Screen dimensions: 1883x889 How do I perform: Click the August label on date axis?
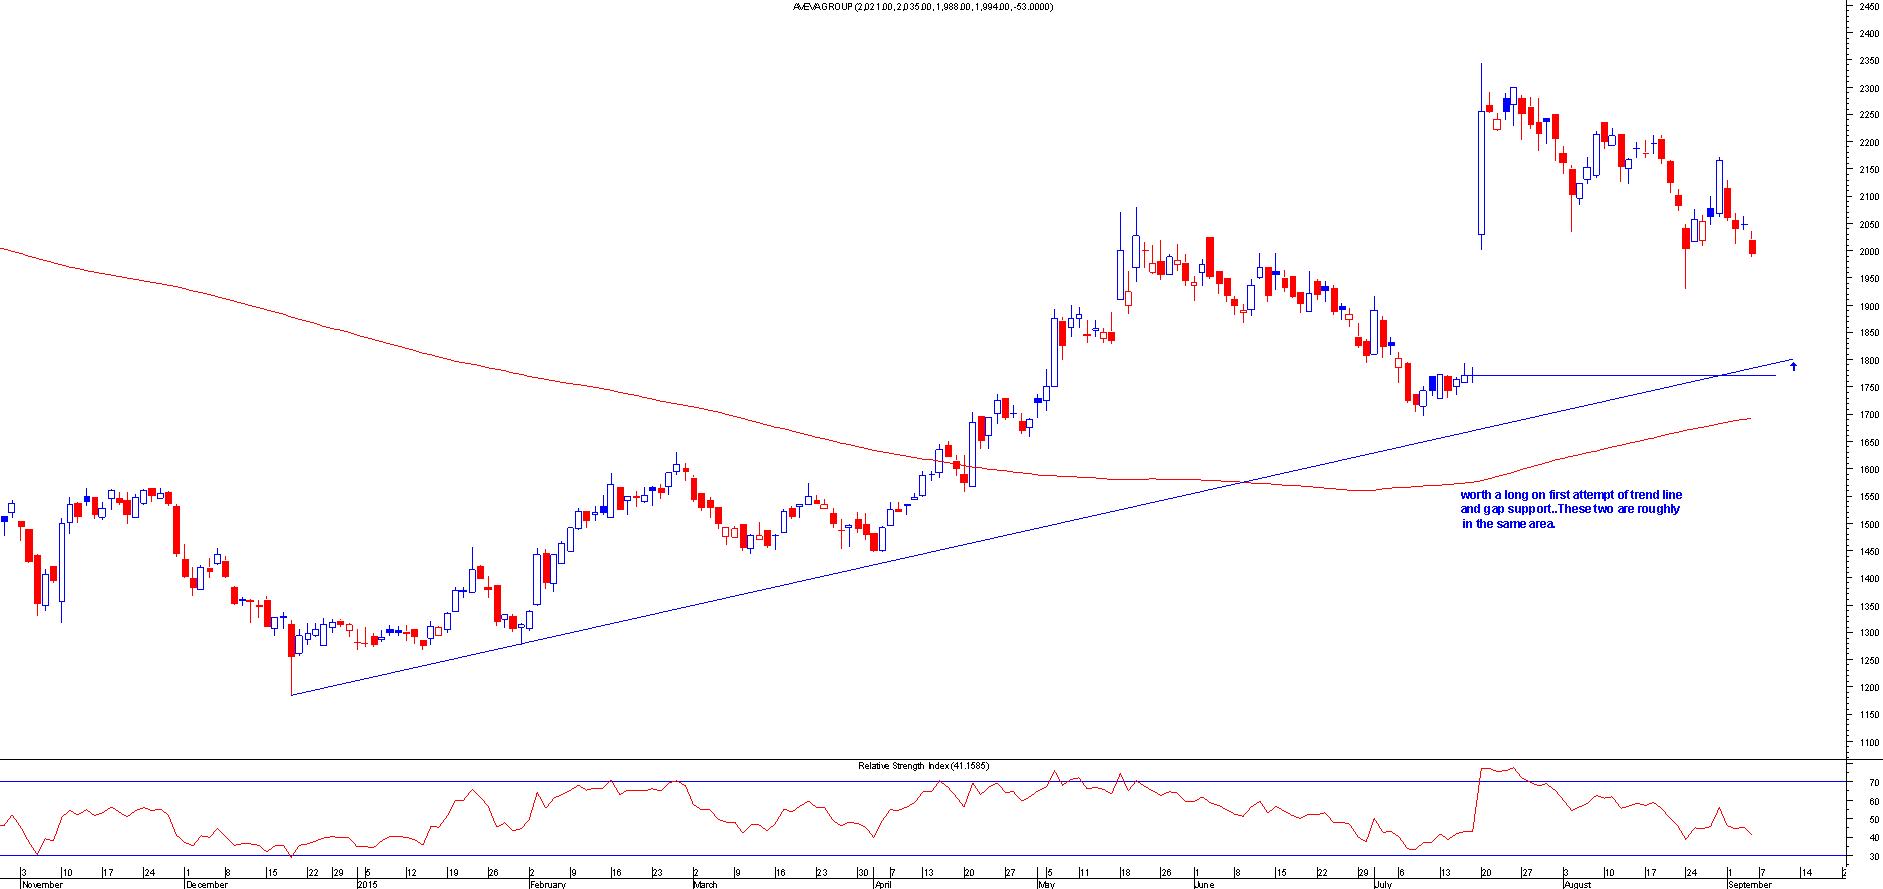[1576, 884]
